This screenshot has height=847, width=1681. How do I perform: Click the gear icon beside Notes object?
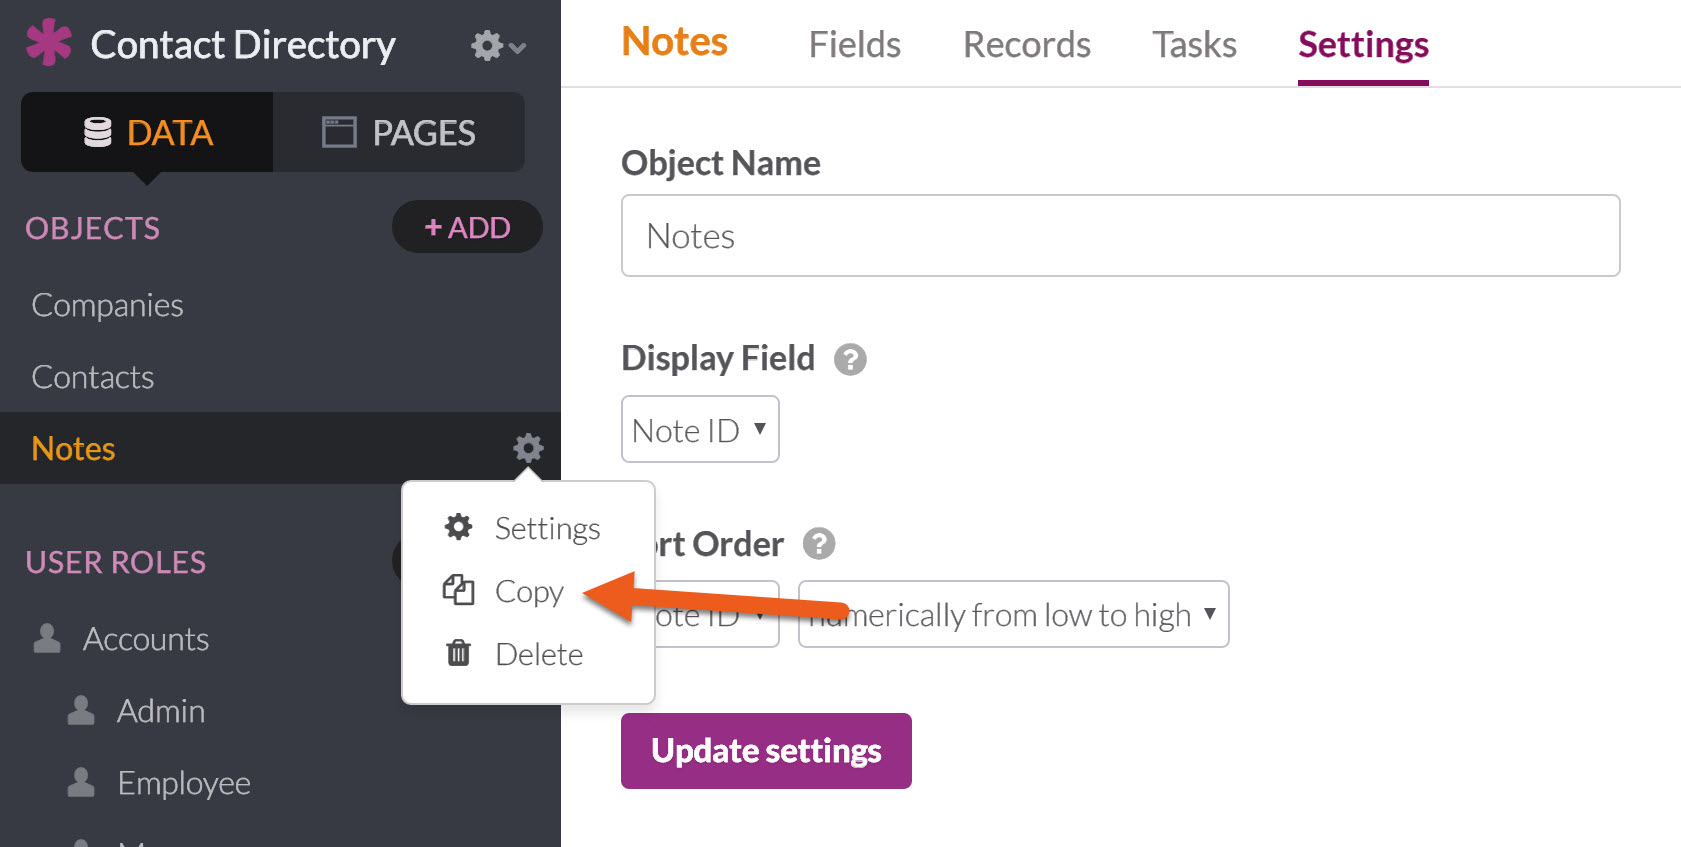pos(528,448)
